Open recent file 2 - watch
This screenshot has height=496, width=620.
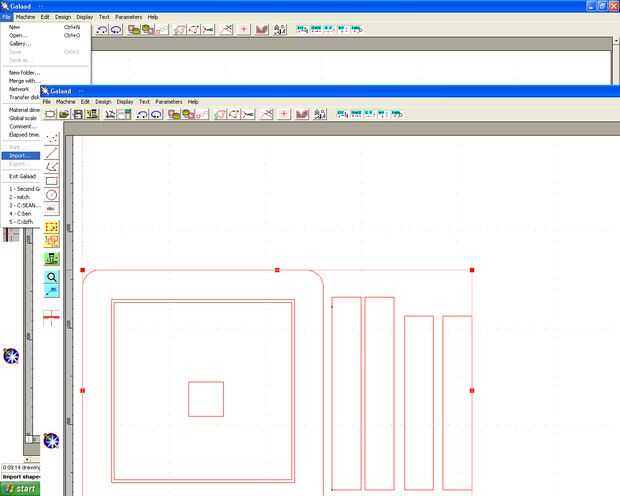21,197
